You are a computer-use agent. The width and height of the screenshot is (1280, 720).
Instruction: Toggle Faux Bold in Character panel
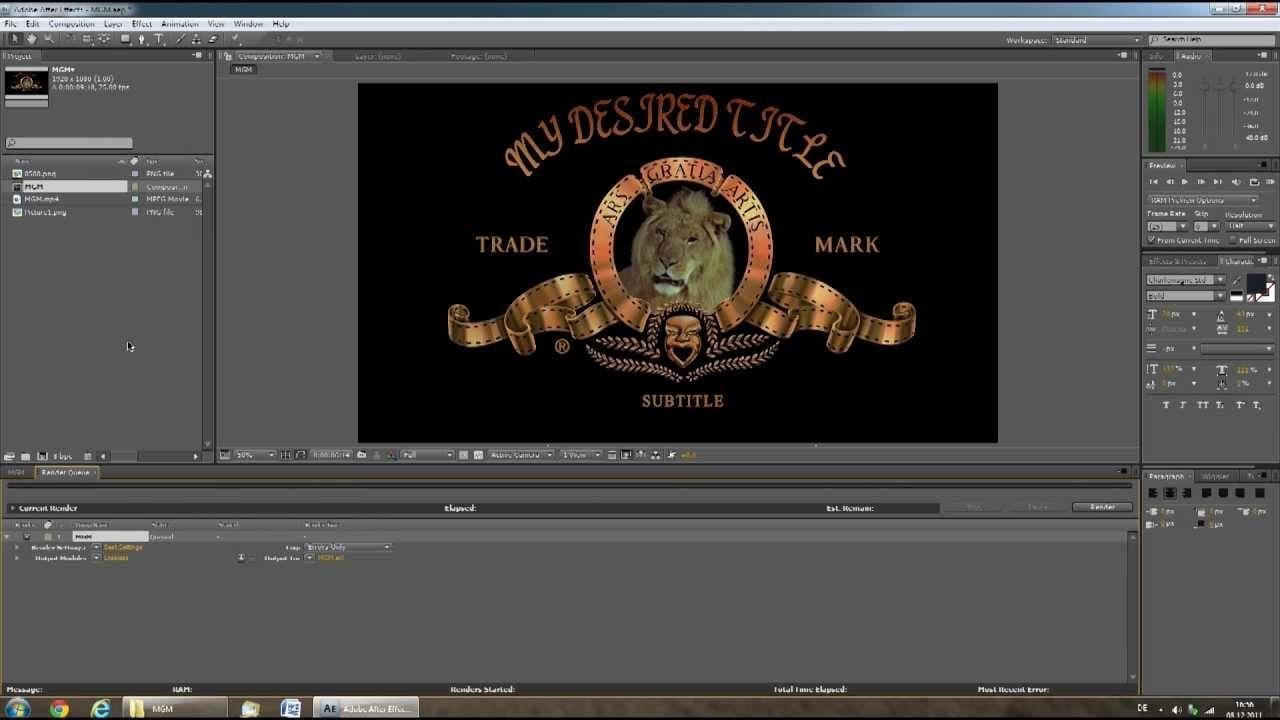point(1166,405)
